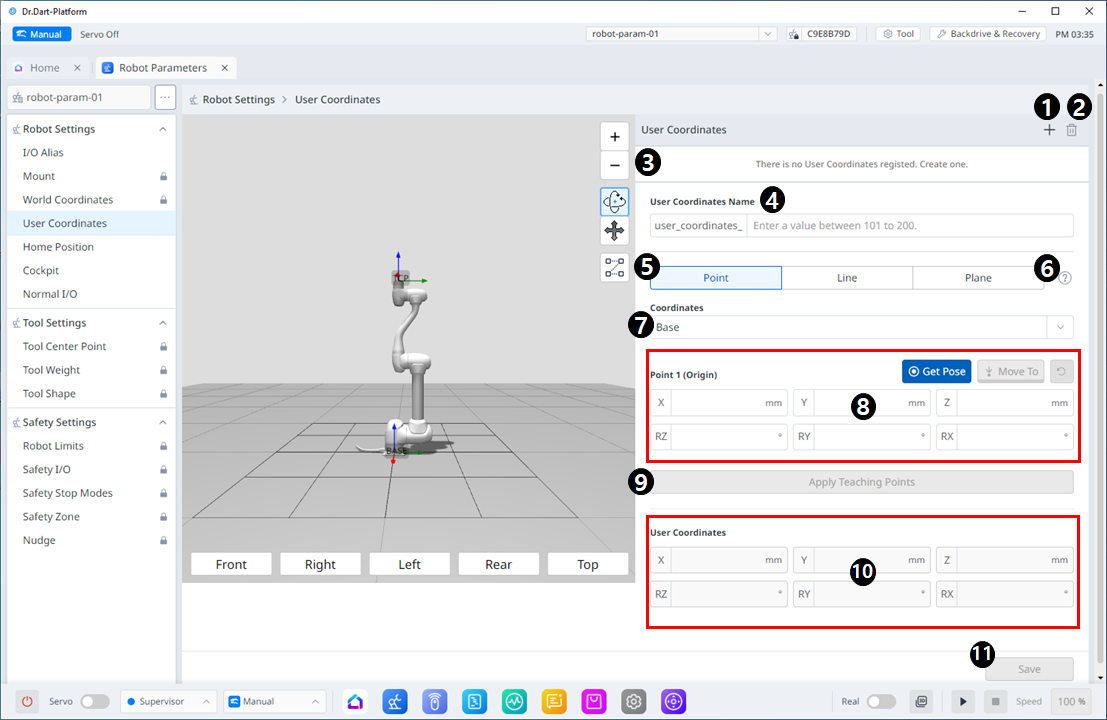Open the Supervisor role dropdown
This screenshot has width=1107, height=720.
coord(168,702)
